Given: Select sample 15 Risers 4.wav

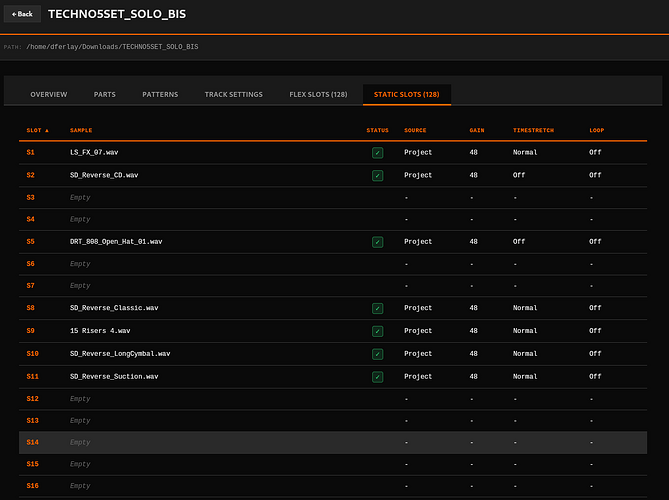Looking at the screenshot, I should (100, 331).
